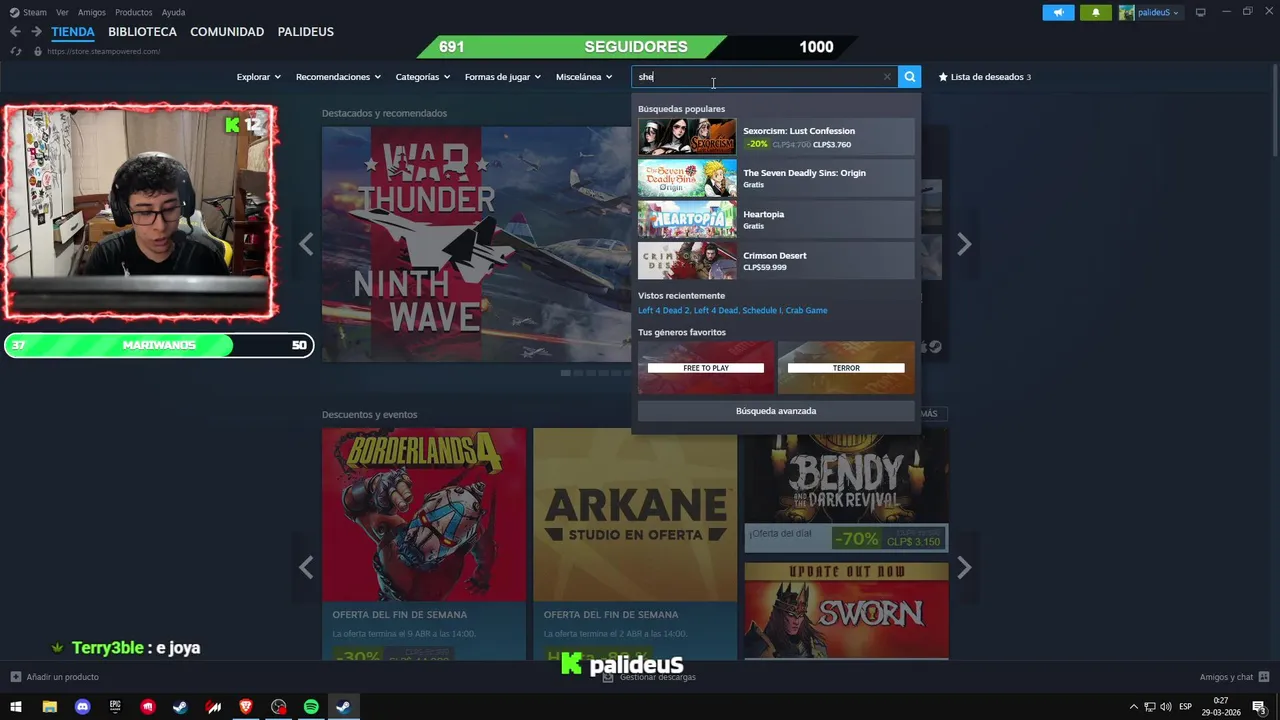Click the volume icon in system tray
This screenshot has width=1280, height=720.
(1166, 707)
